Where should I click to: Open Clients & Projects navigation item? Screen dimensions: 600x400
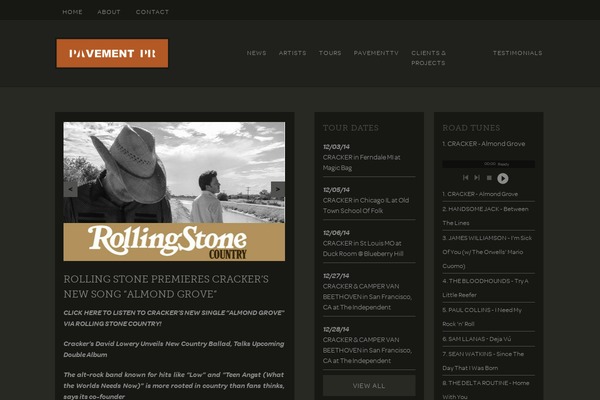(x=429, y=58)
